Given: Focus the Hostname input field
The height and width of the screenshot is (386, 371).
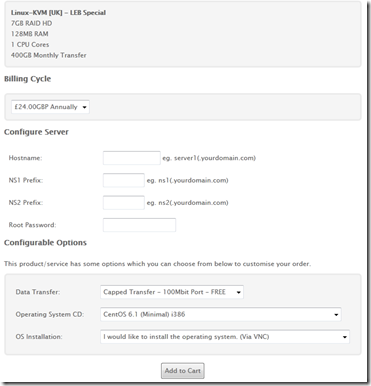Looking at the screenshot, I should [132, 158].
